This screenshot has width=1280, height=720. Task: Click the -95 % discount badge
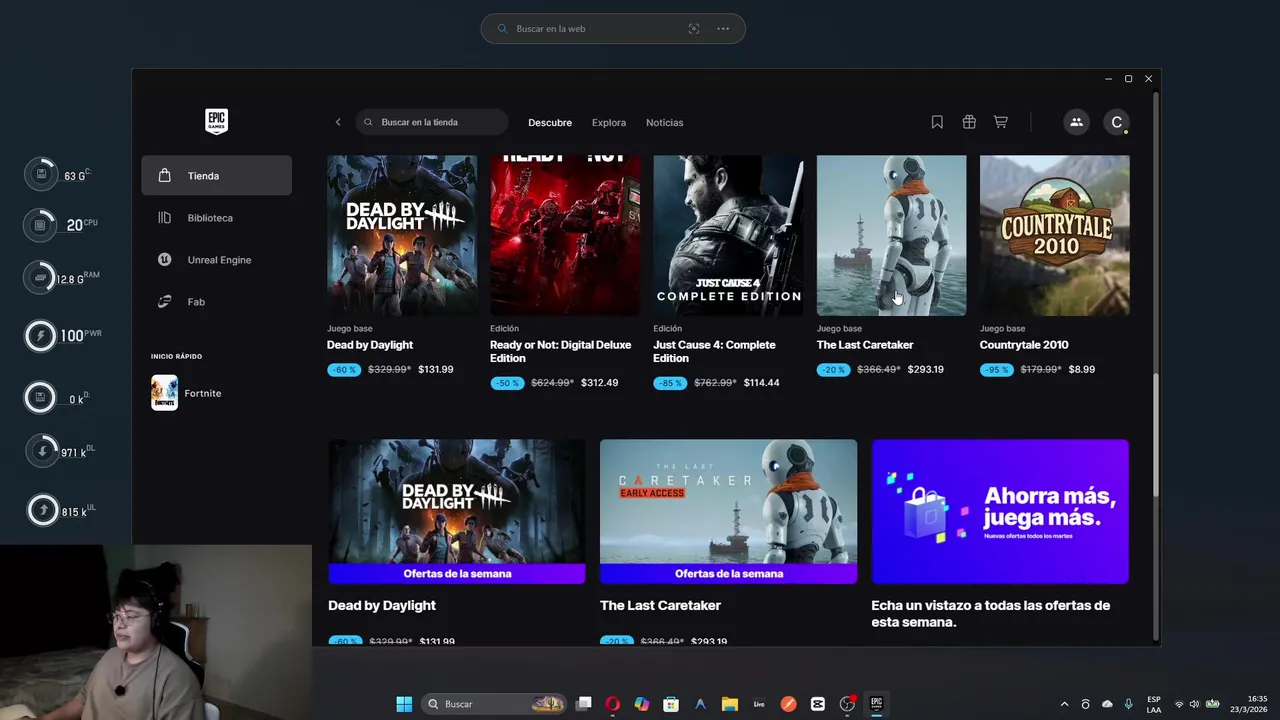click(997, 370)
